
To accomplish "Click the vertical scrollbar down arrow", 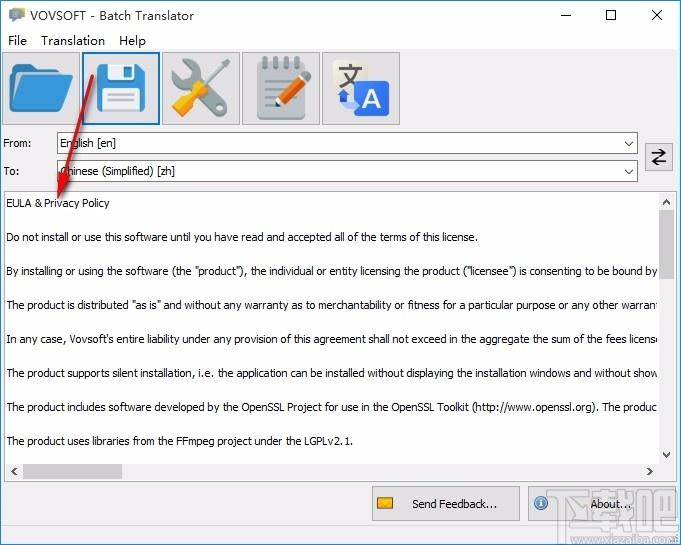I will [666, 455].
